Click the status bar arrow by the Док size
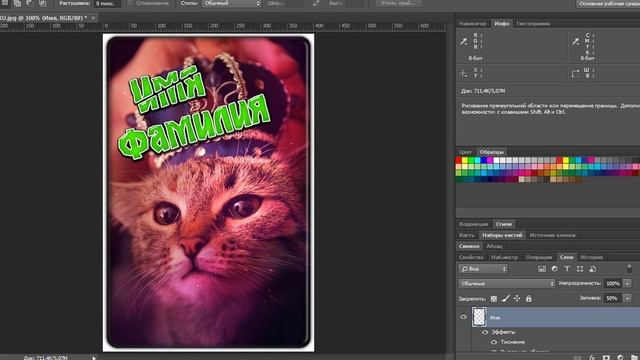This screenshot has width=640, height=360. tap(94, 358)
